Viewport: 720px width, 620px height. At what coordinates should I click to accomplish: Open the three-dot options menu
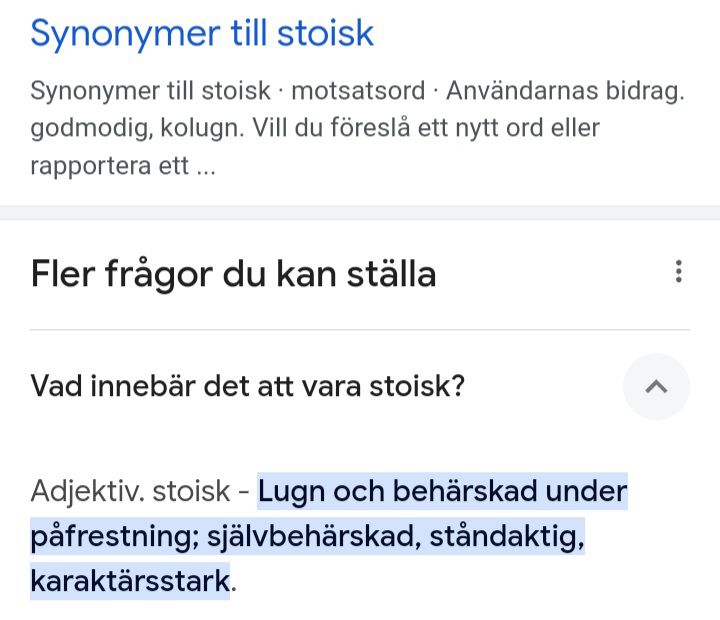[x=679, y=271]
